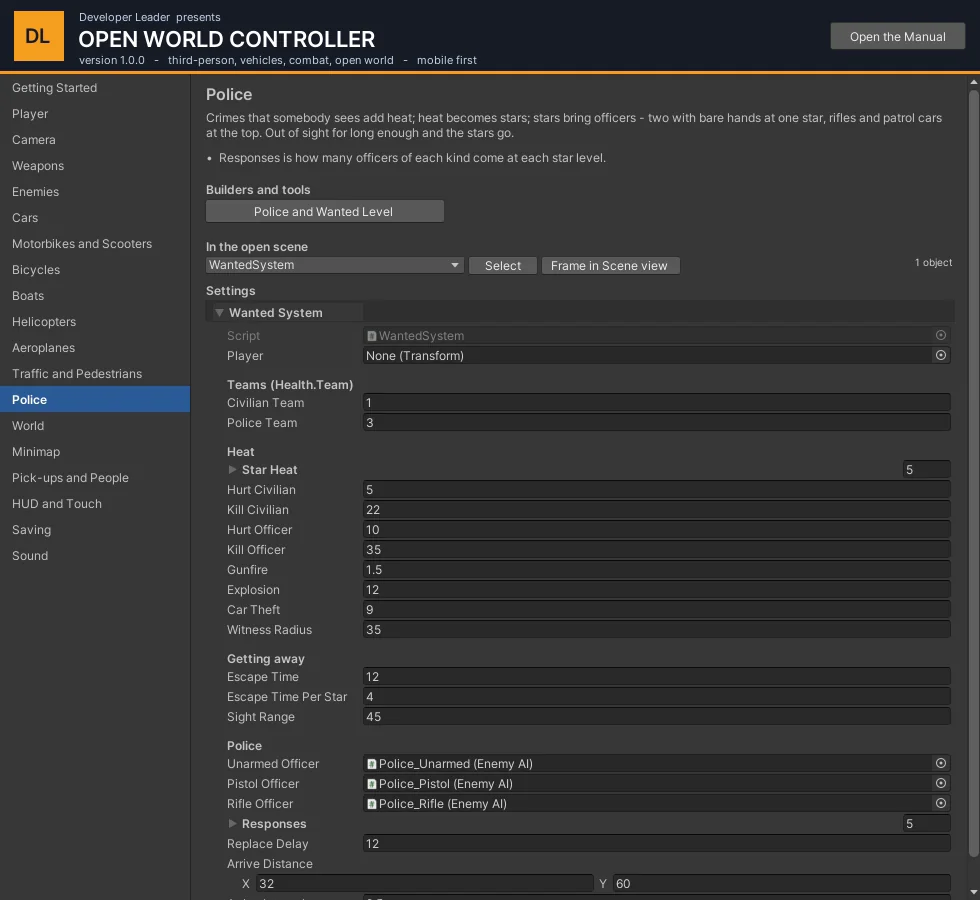This screenshot has width=980, height=900.
Task: Click the '1 object' count text
Action: [x=933, y=262]
